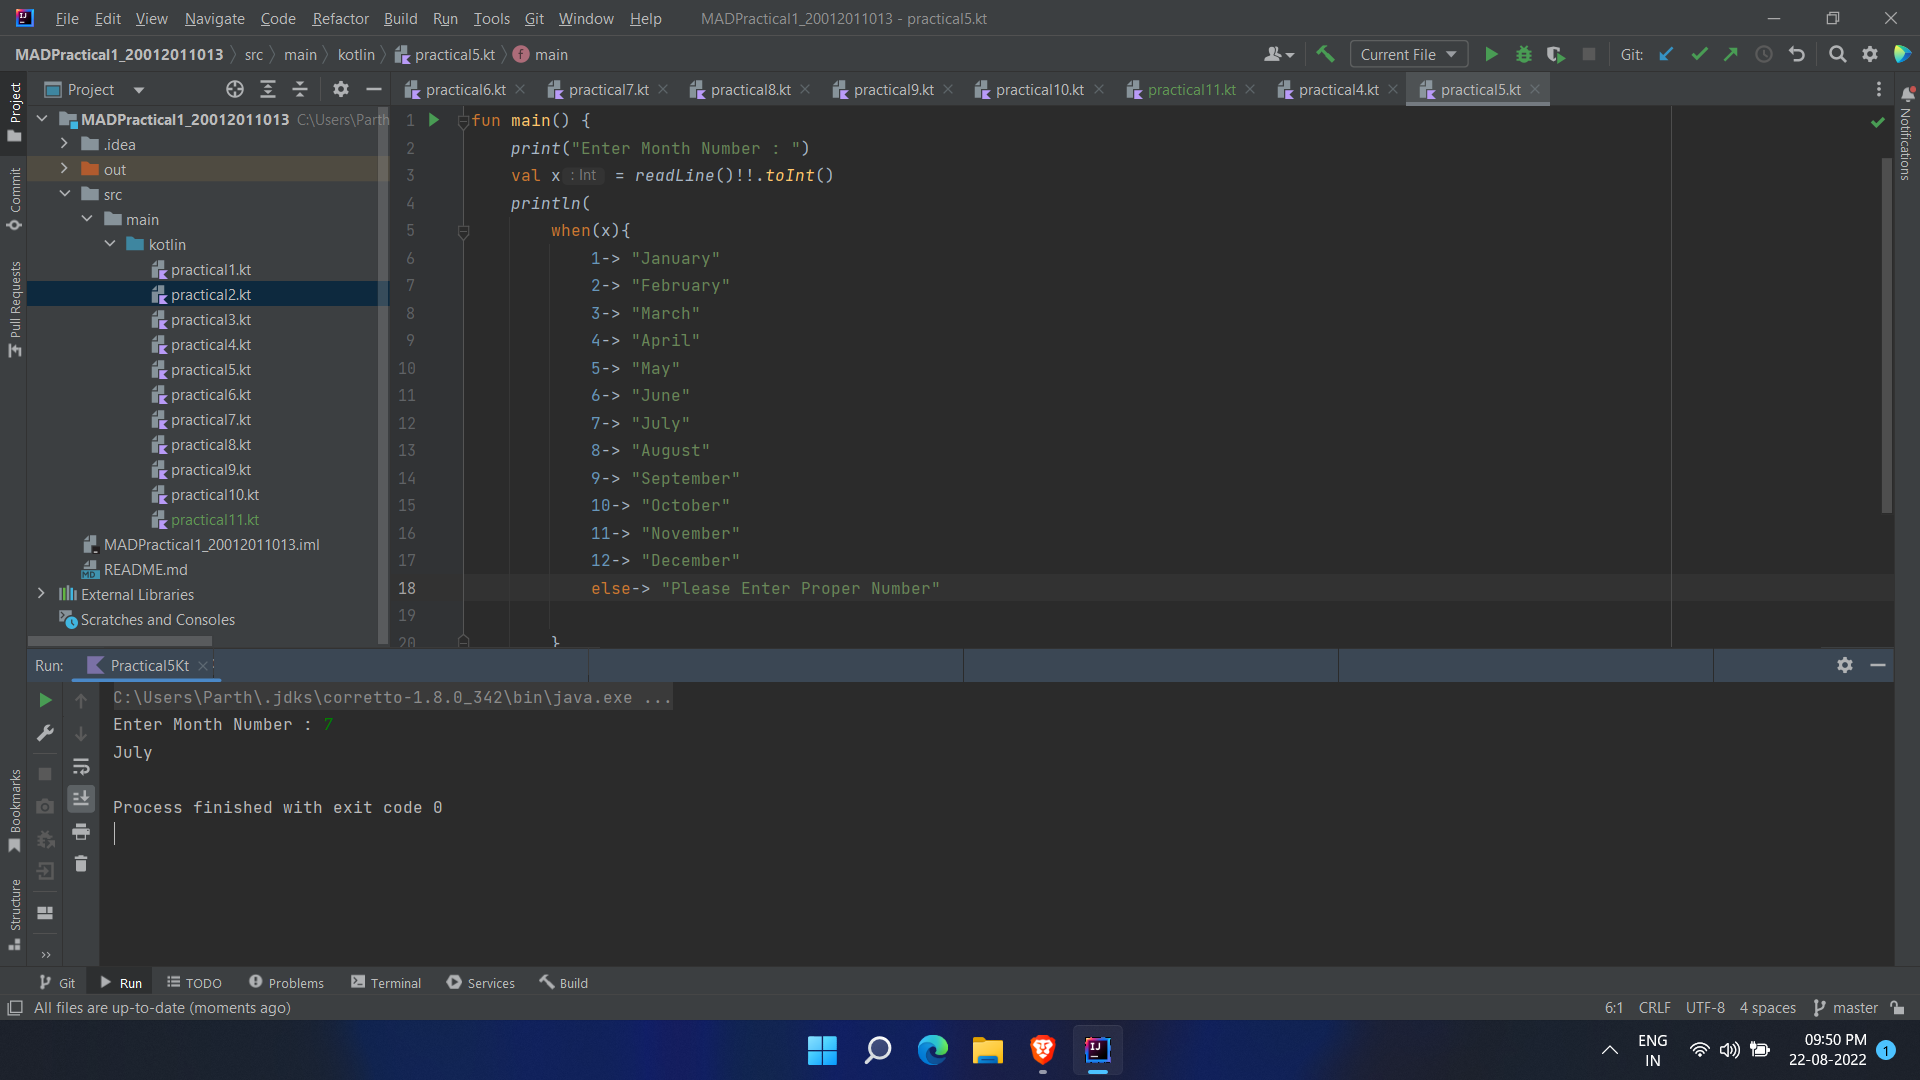1920x1080 pixels.
Task: Click gutter run arrow beside main function
Action: [x=434, y=120]
